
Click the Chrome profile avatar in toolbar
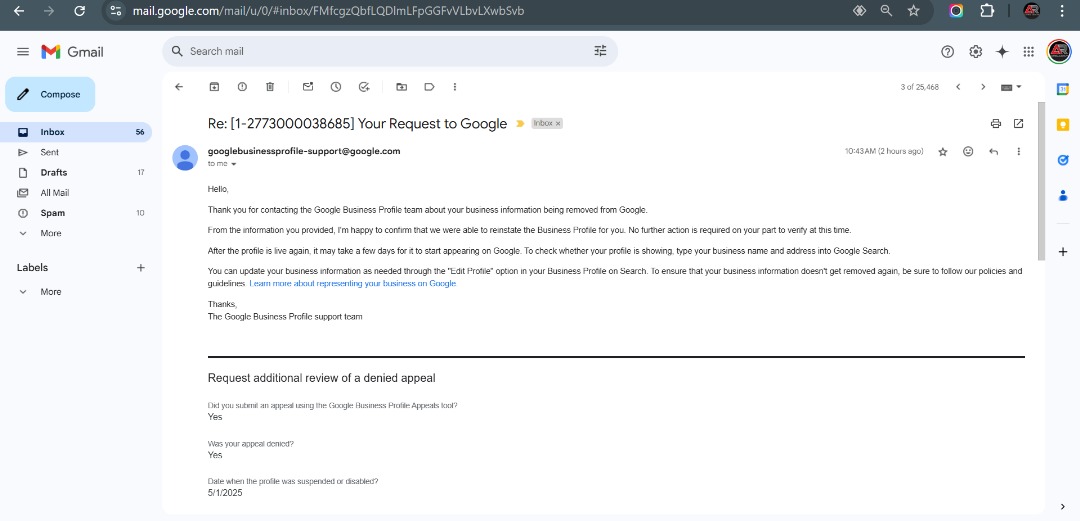(x=1031, y=11)
